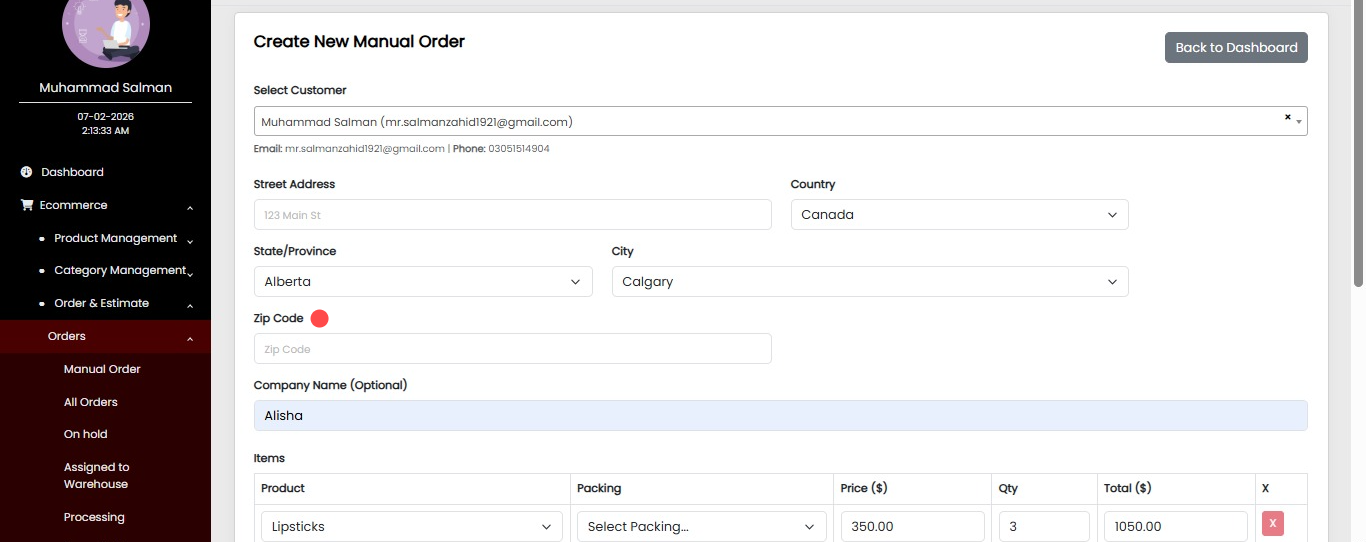The height and width of the screenshot is (542, 1366).
Task: Click the Ecommerce shopping cart icon
Action: tap(27, 205)
